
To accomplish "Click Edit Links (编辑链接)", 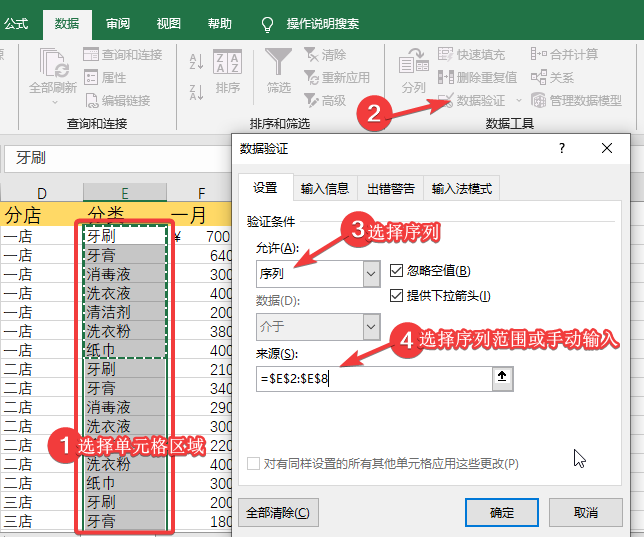I will pyautogui.click(x=118, y=100).
